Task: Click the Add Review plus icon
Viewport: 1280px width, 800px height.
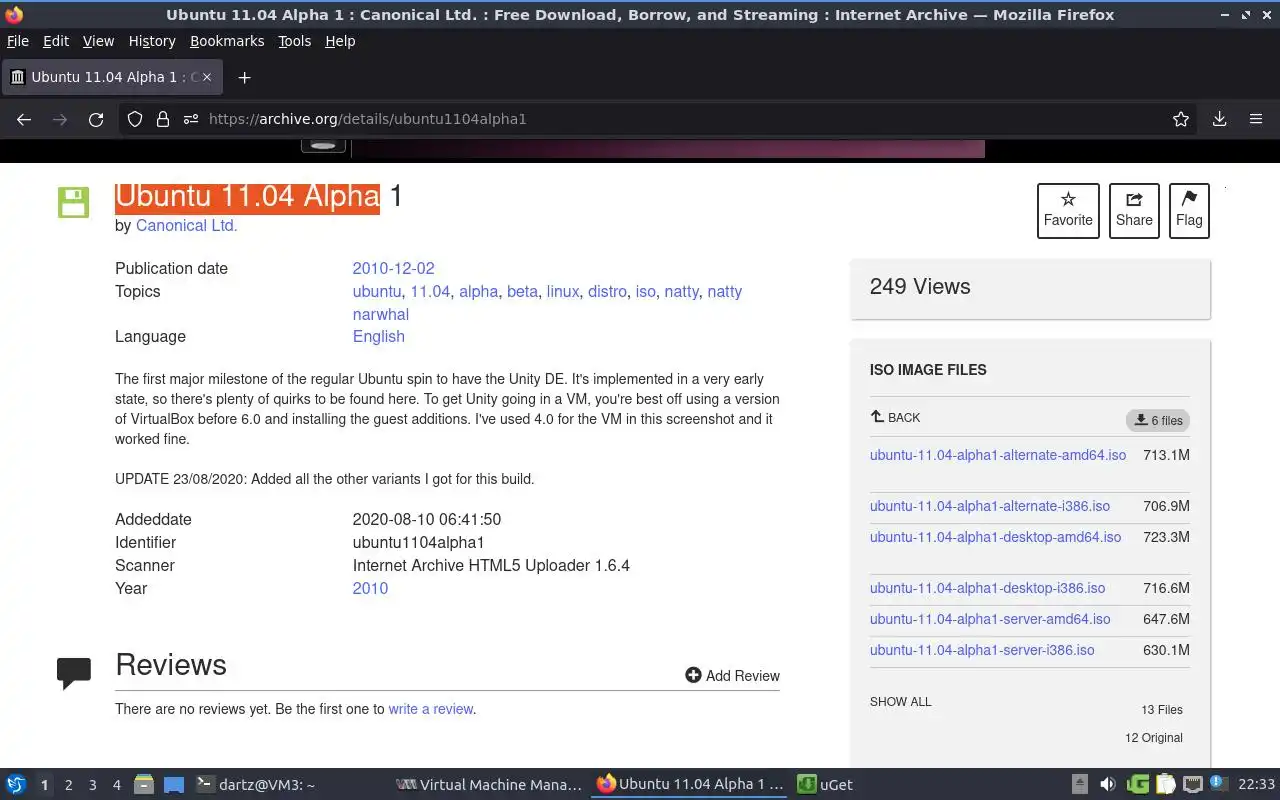Action: click(x=693, y=675)
